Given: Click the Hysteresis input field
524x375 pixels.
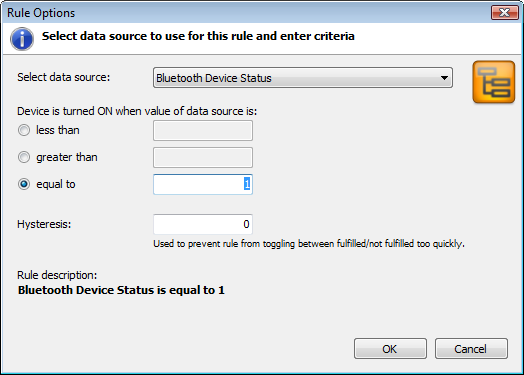Looking at the screenshot, I should point(203,224).
